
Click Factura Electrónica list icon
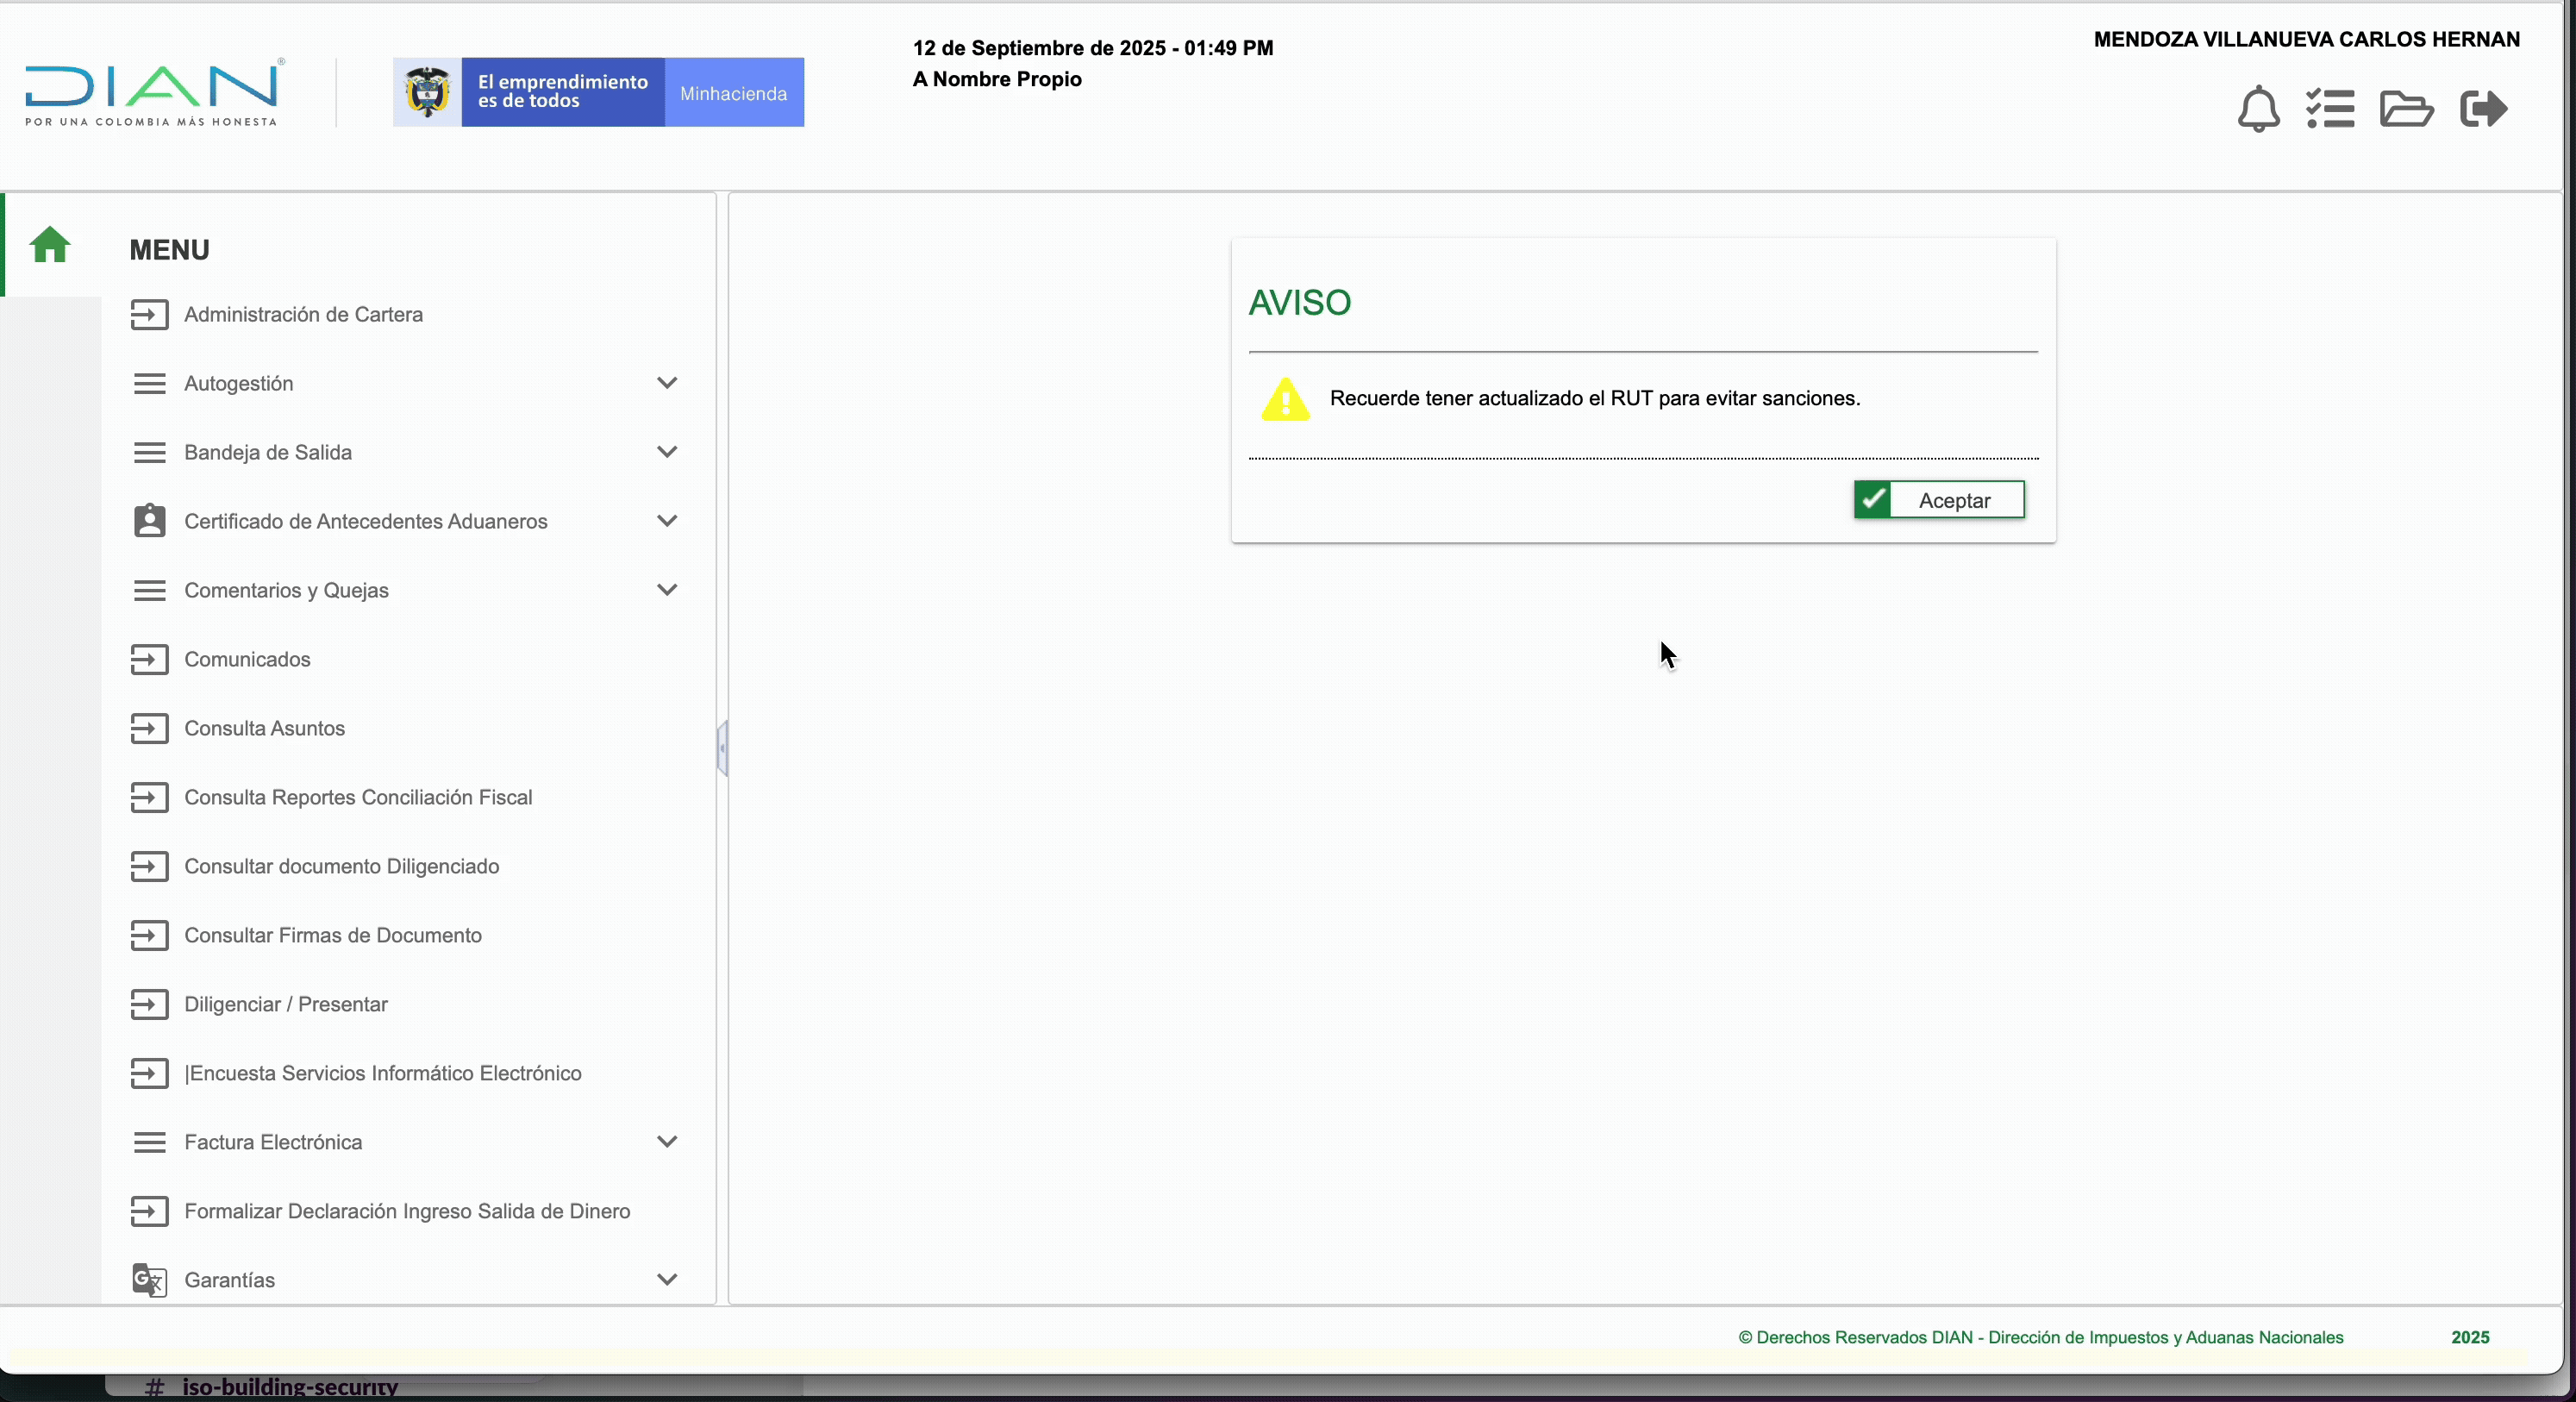[x=150, y=1143]
